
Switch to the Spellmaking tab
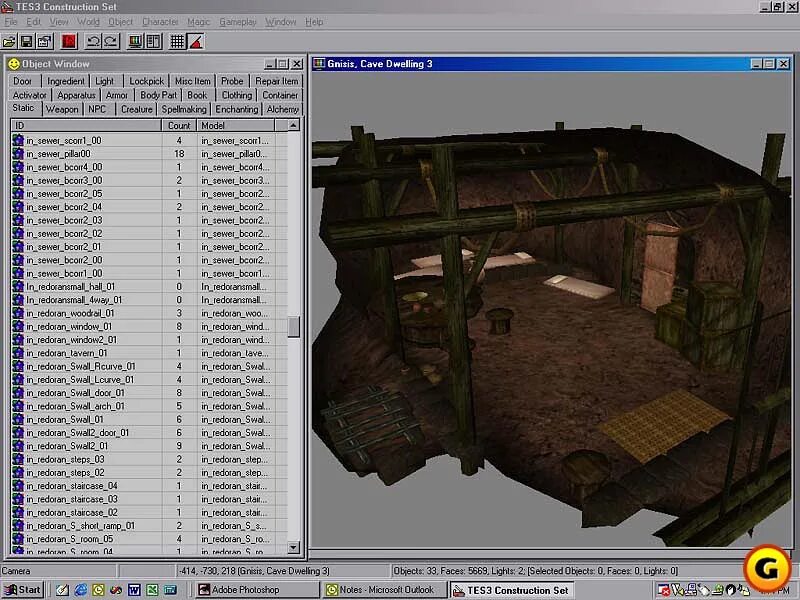coord(184,109)
